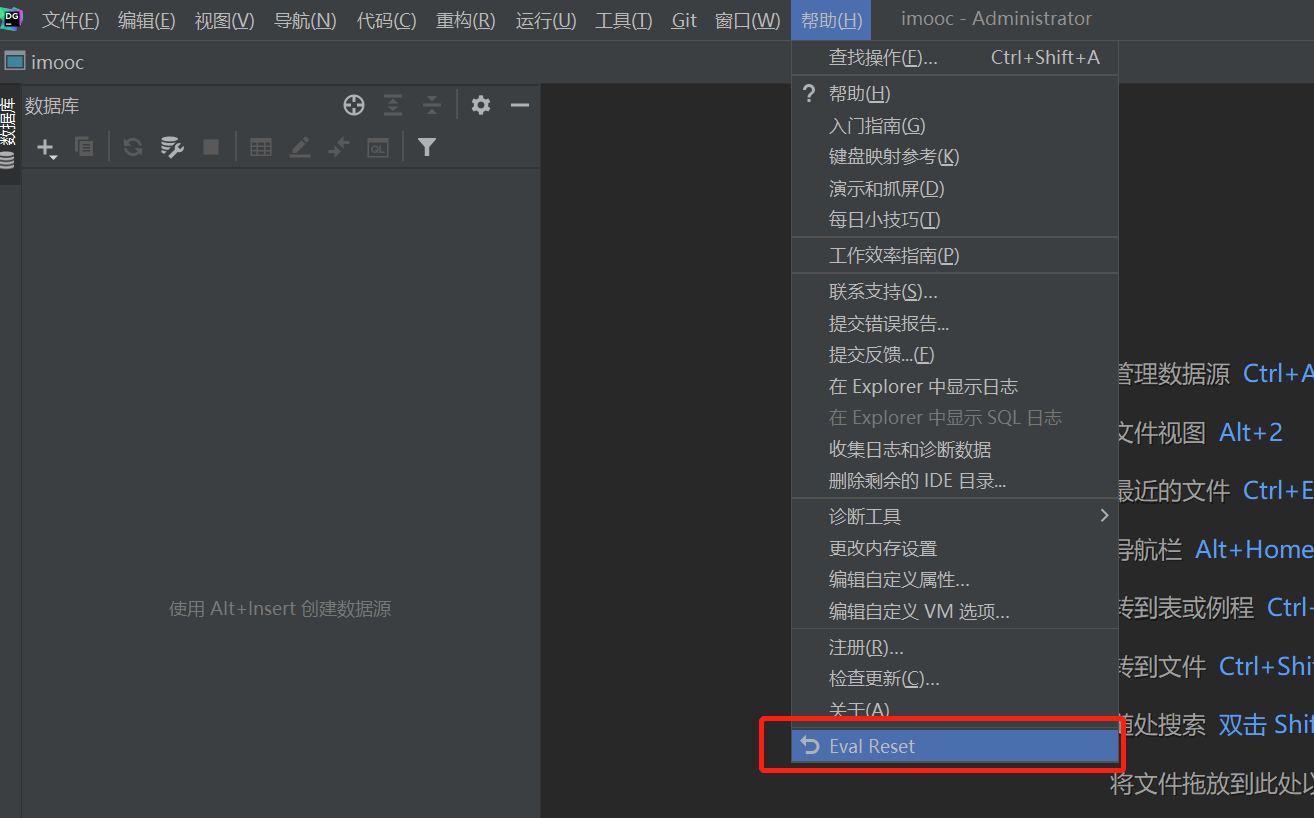Click the Eval Reset menu item
This screenshot has width=1314, height=818.
pyautogui.click(x=955, y=746)
